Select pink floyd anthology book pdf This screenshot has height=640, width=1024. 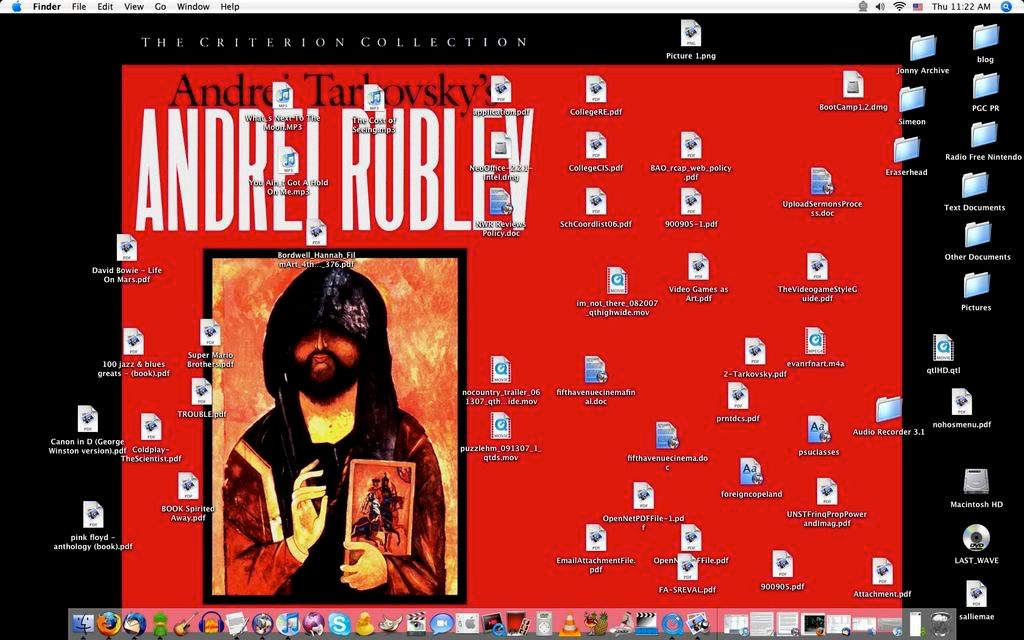click(93, 515)
